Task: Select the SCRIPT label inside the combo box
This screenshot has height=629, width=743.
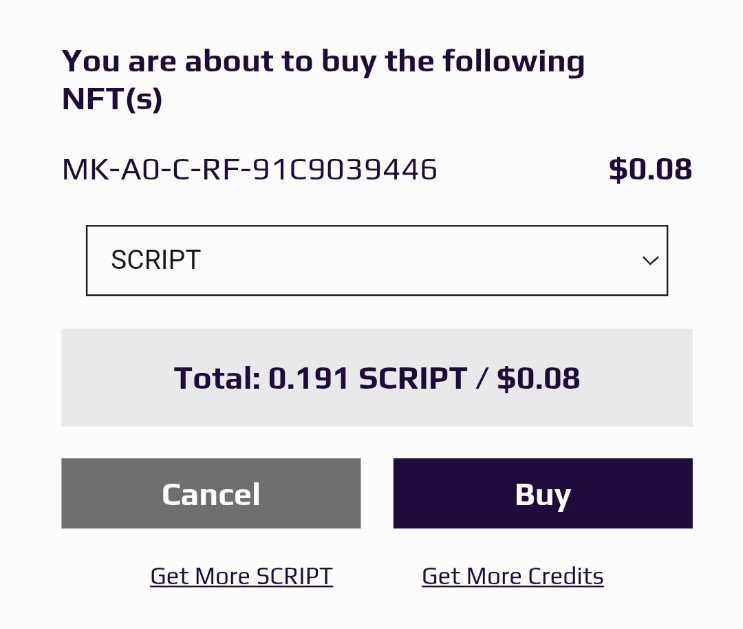Action: [x=155, y=260]
